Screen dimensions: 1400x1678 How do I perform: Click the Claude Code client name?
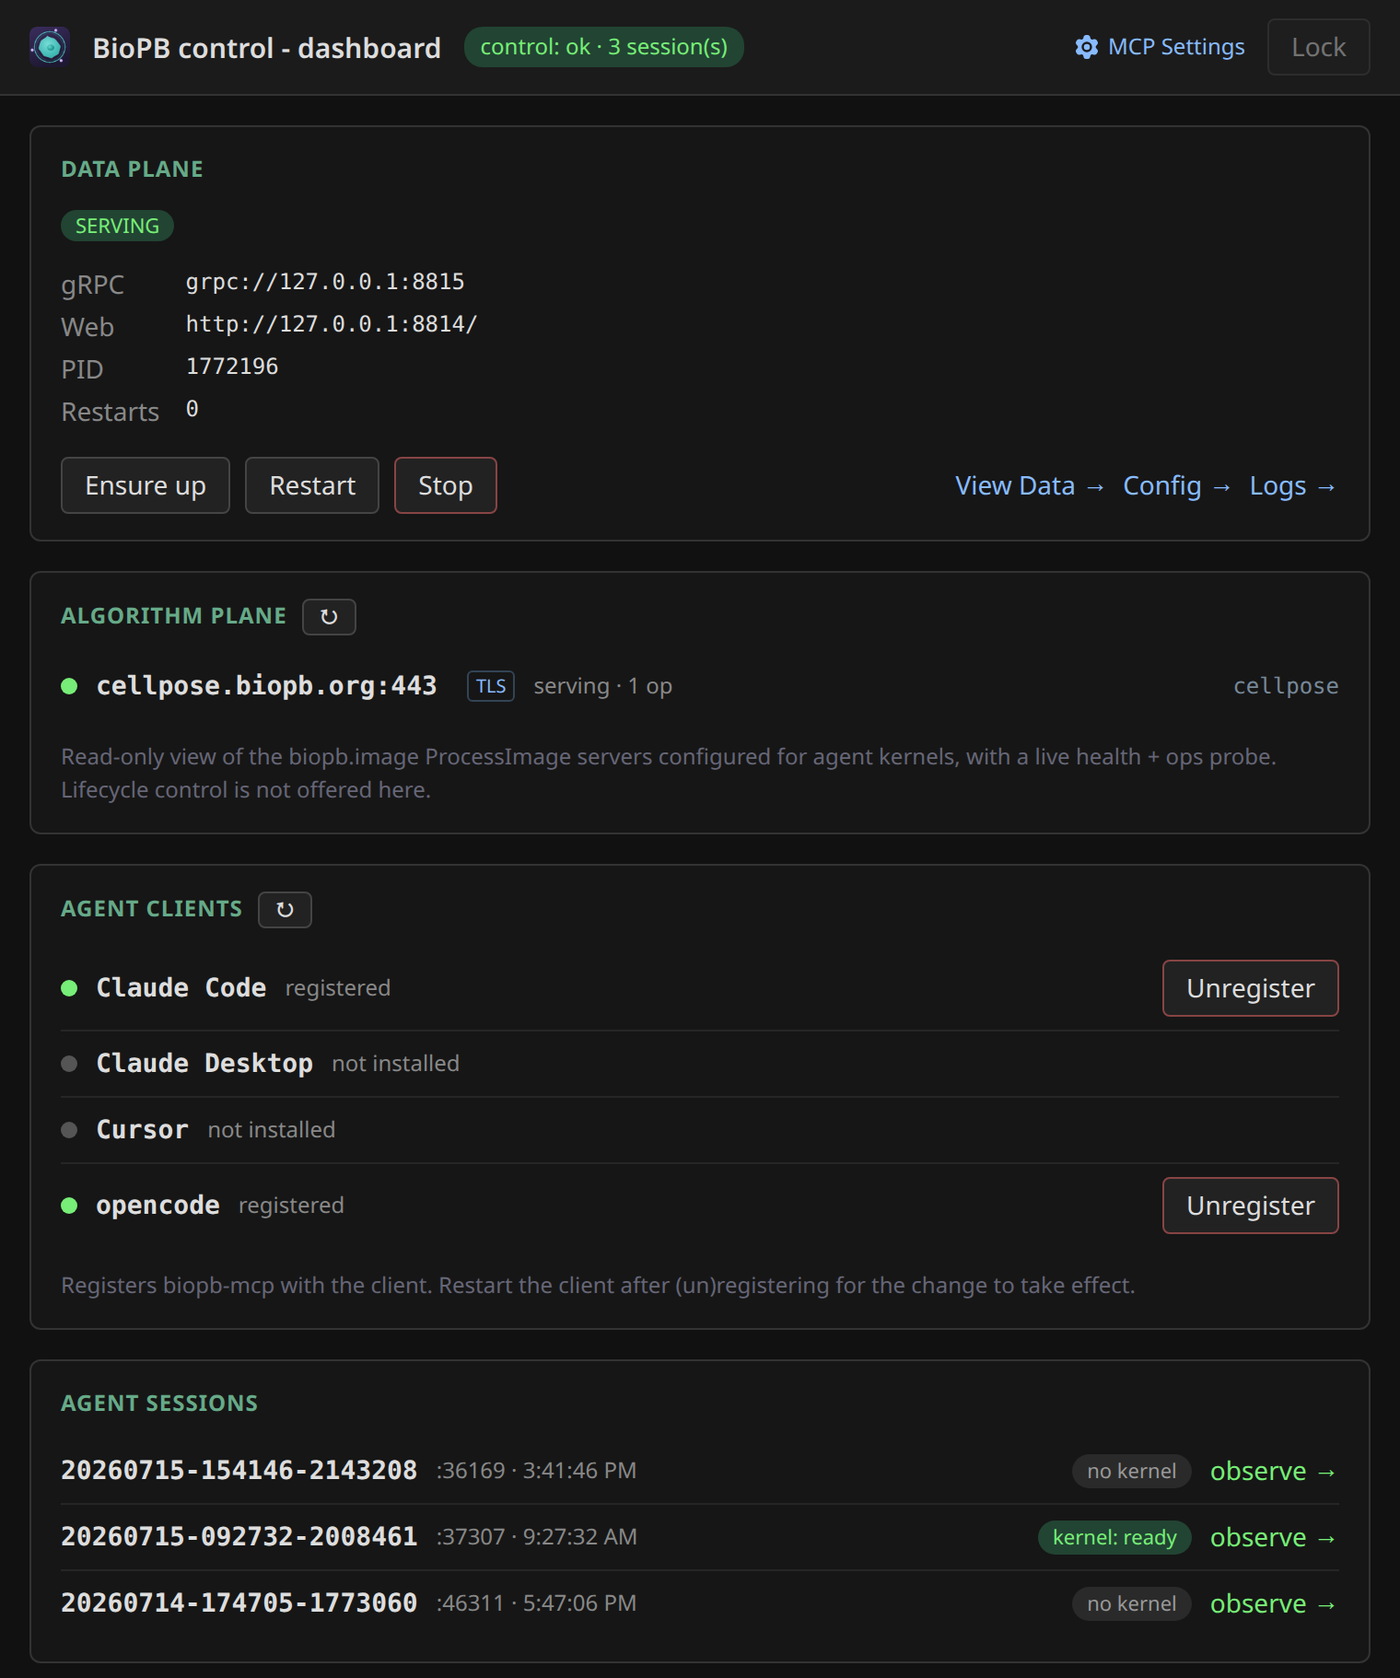pos(181,988)
